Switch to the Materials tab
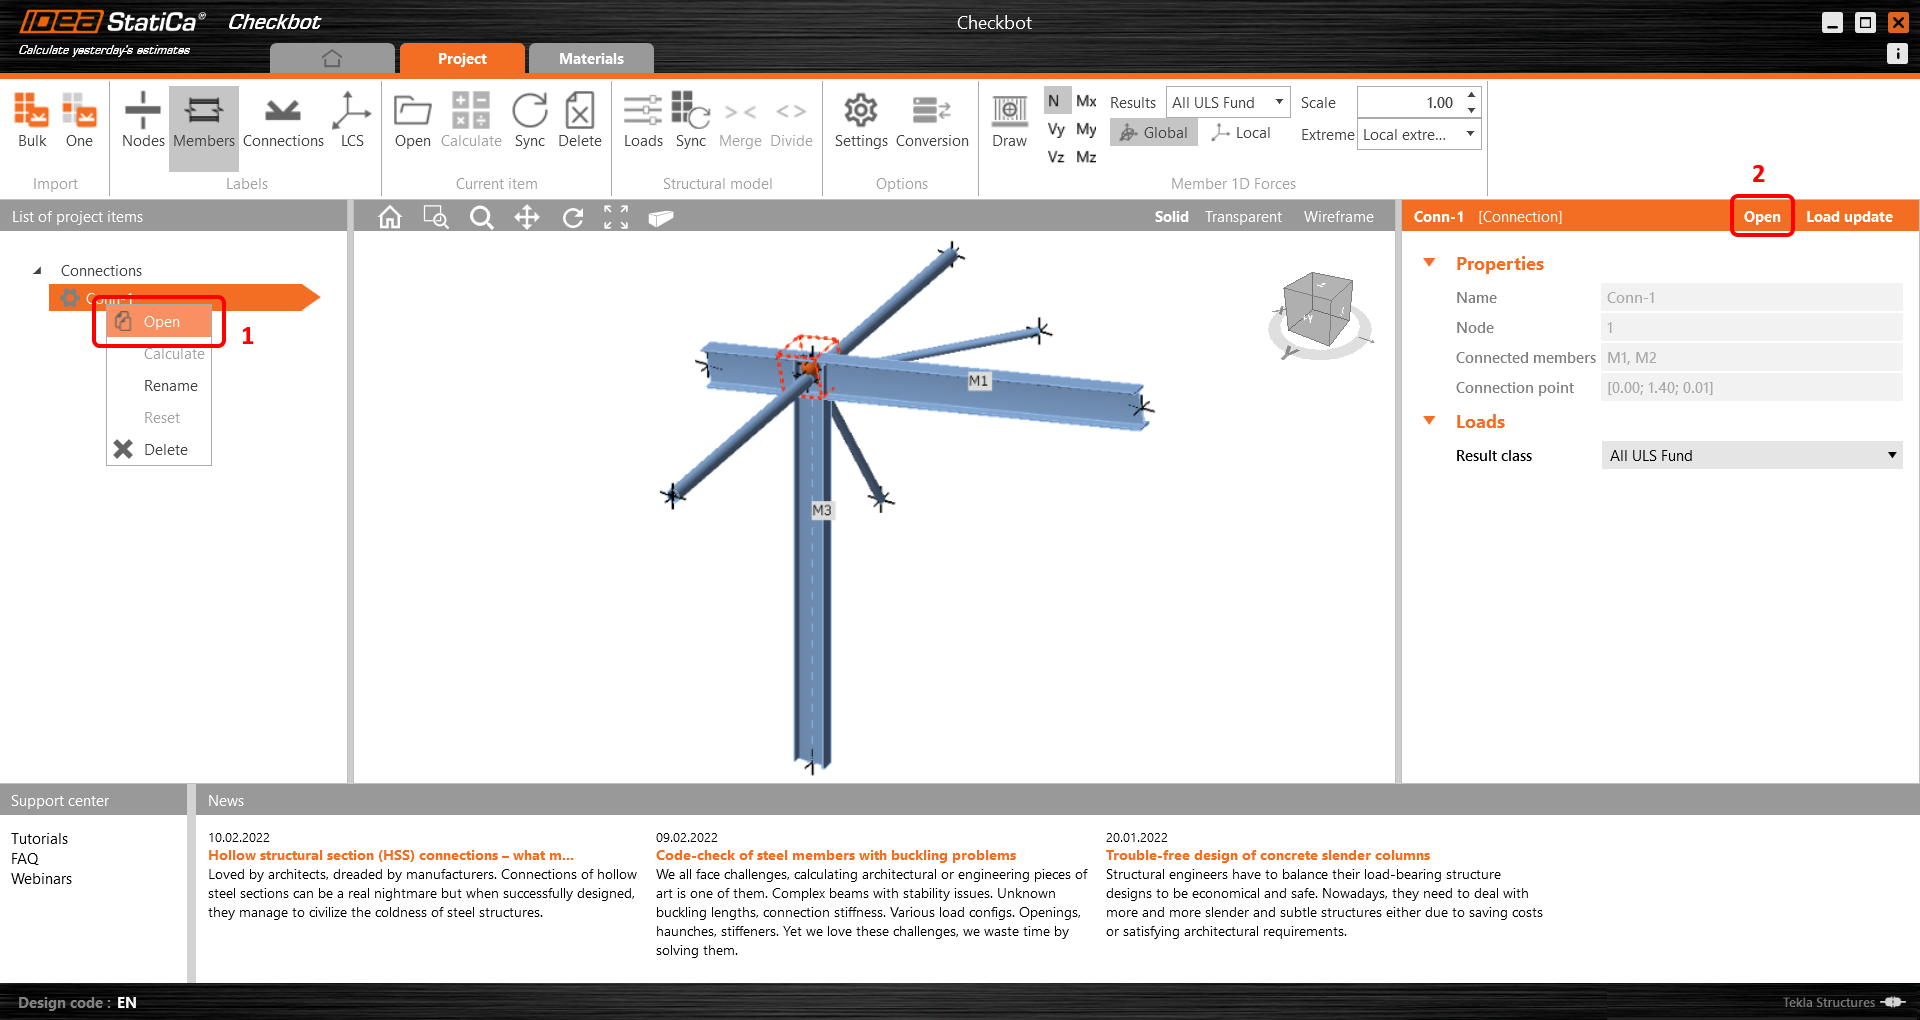 (591, 58)
